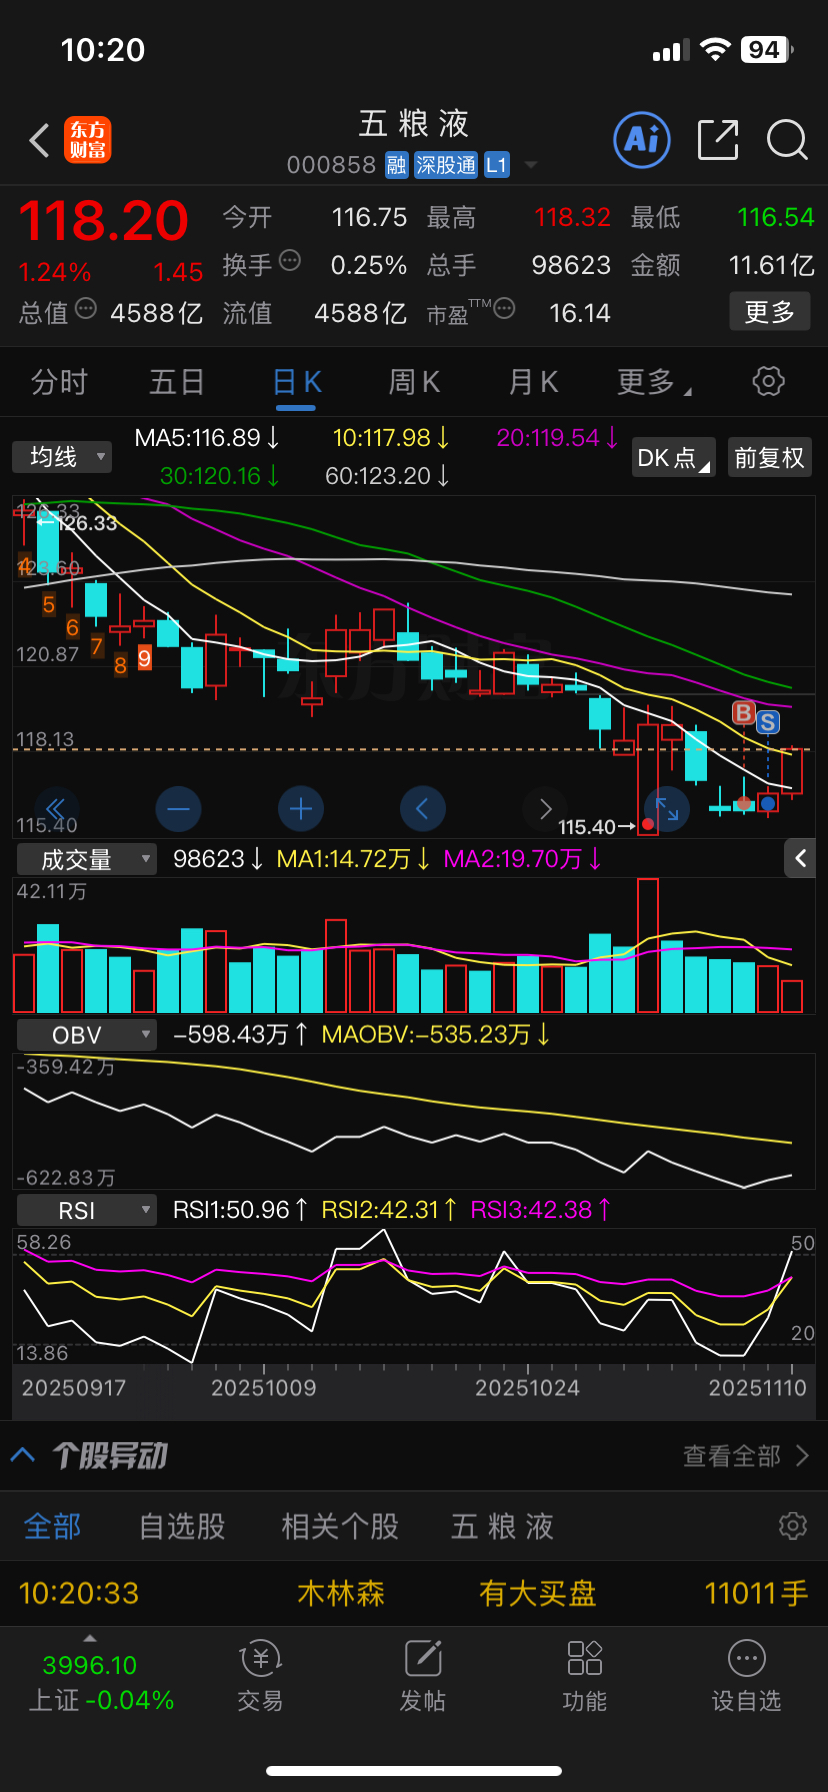The height and width of the screenshot is (1792, 828).
Task: Select the 日K tab
Action: tap(296, 381)
